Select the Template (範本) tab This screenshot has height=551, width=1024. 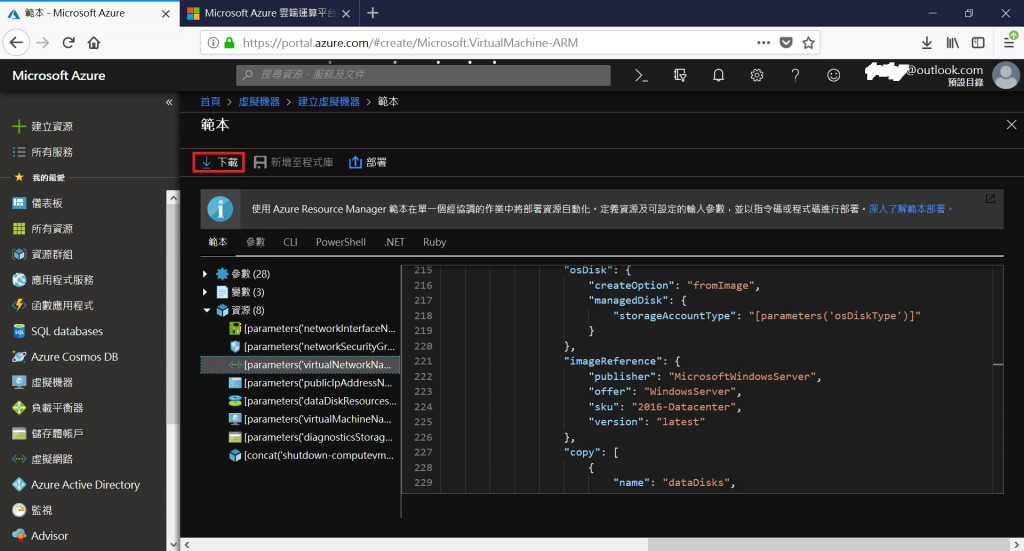[x=217, y=242]
